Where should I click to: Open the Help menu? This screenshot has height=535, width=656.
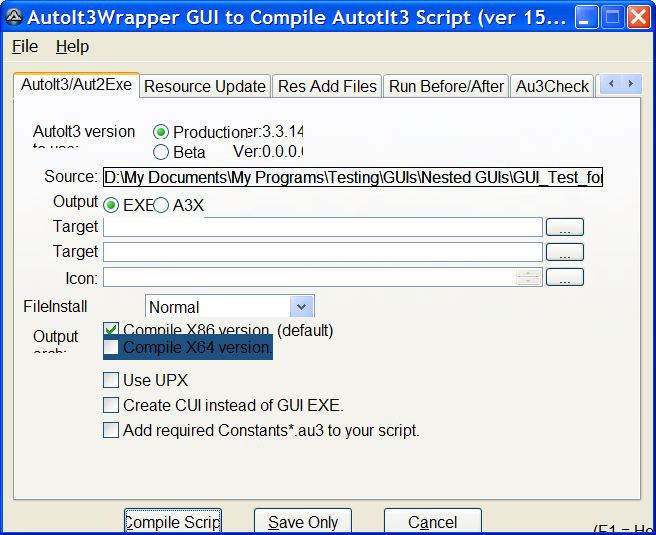72,46
